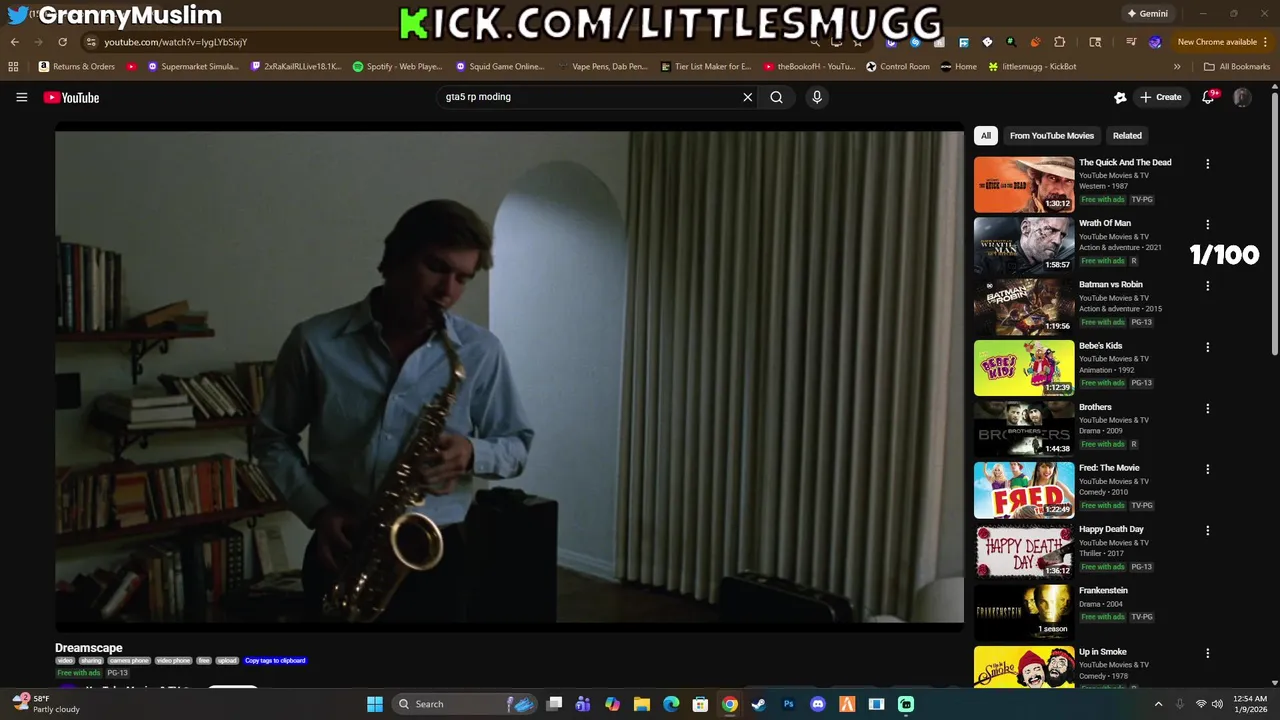1280x720 pixels.
Task: Open Squid Game Online bookmark
Action: coord(500,67)
